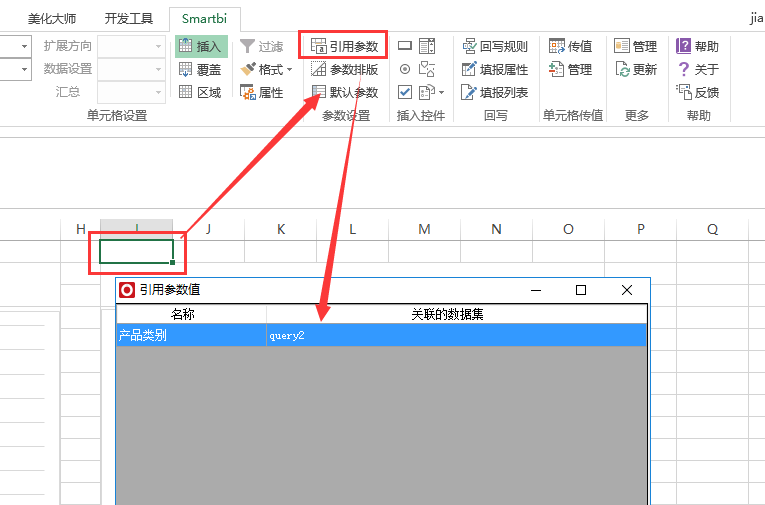The image size is (765, 505).
Task: Open 帮助 help with purple book icon
Action: [x=697, y=46]
